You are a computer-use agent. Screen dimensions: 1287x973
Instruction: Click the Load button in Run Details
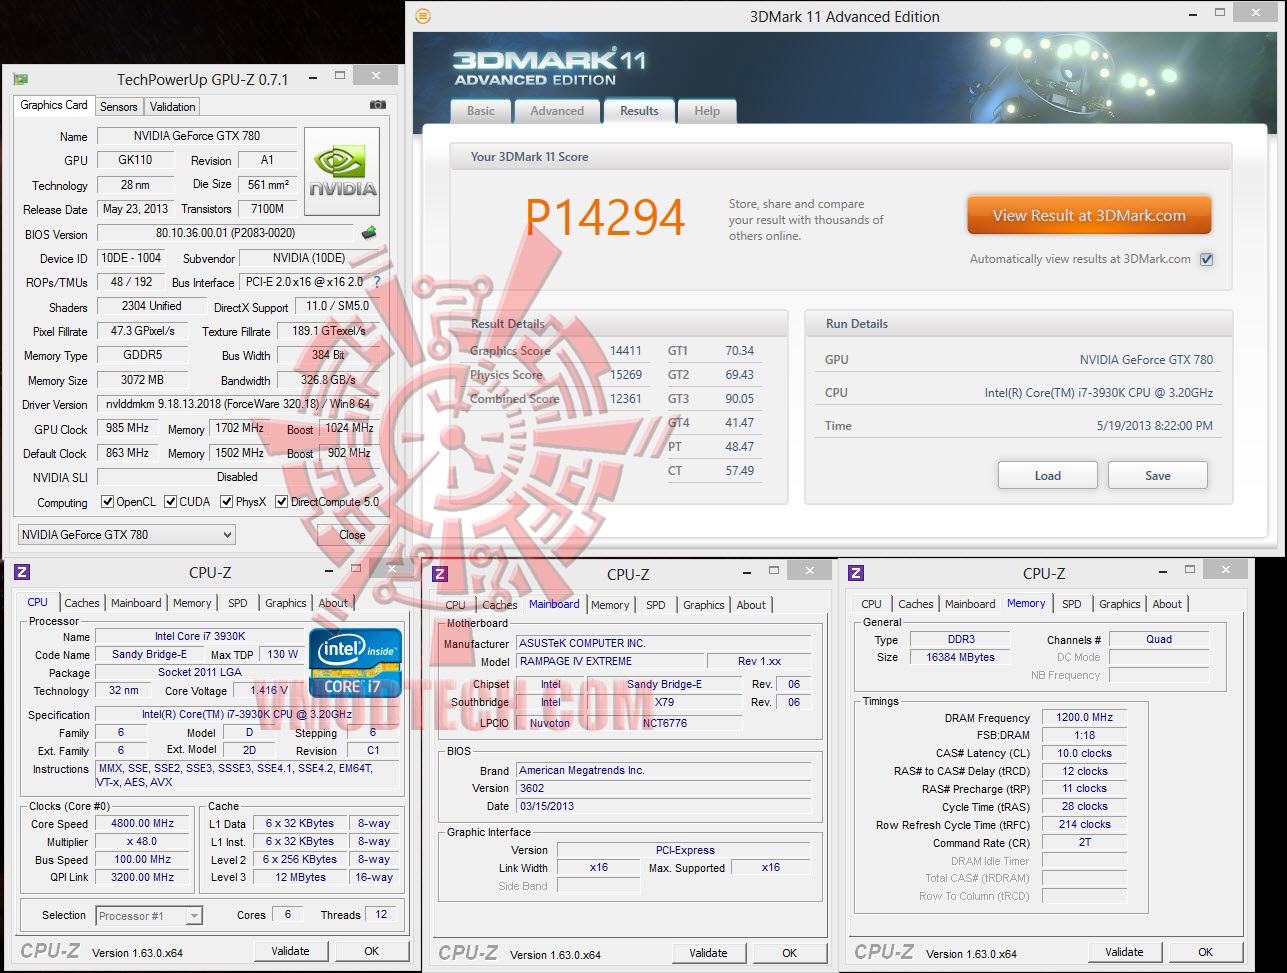tap(1048, 476)
